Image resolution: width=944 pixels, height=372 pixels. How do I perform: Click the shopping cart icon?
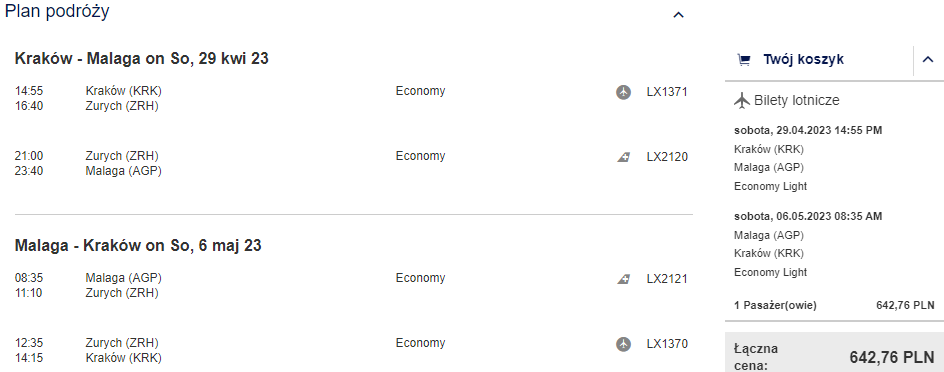click(x=744, y=60)
